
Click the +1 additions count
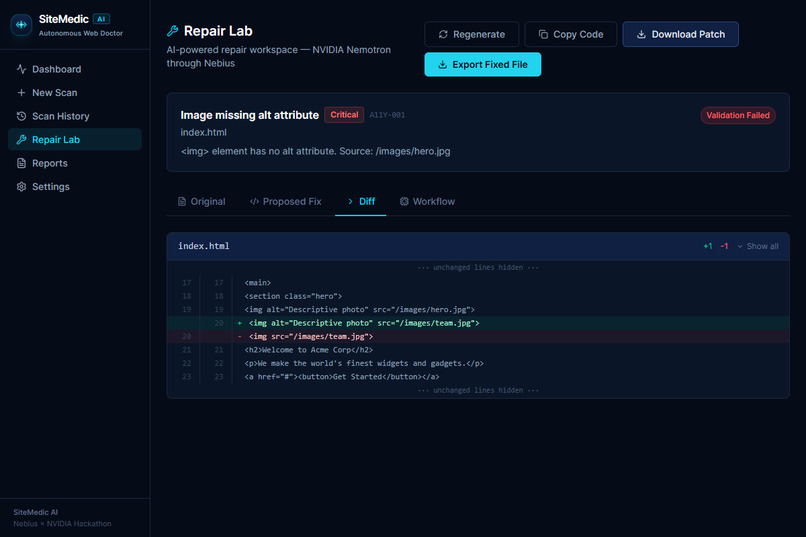[708, 247]
